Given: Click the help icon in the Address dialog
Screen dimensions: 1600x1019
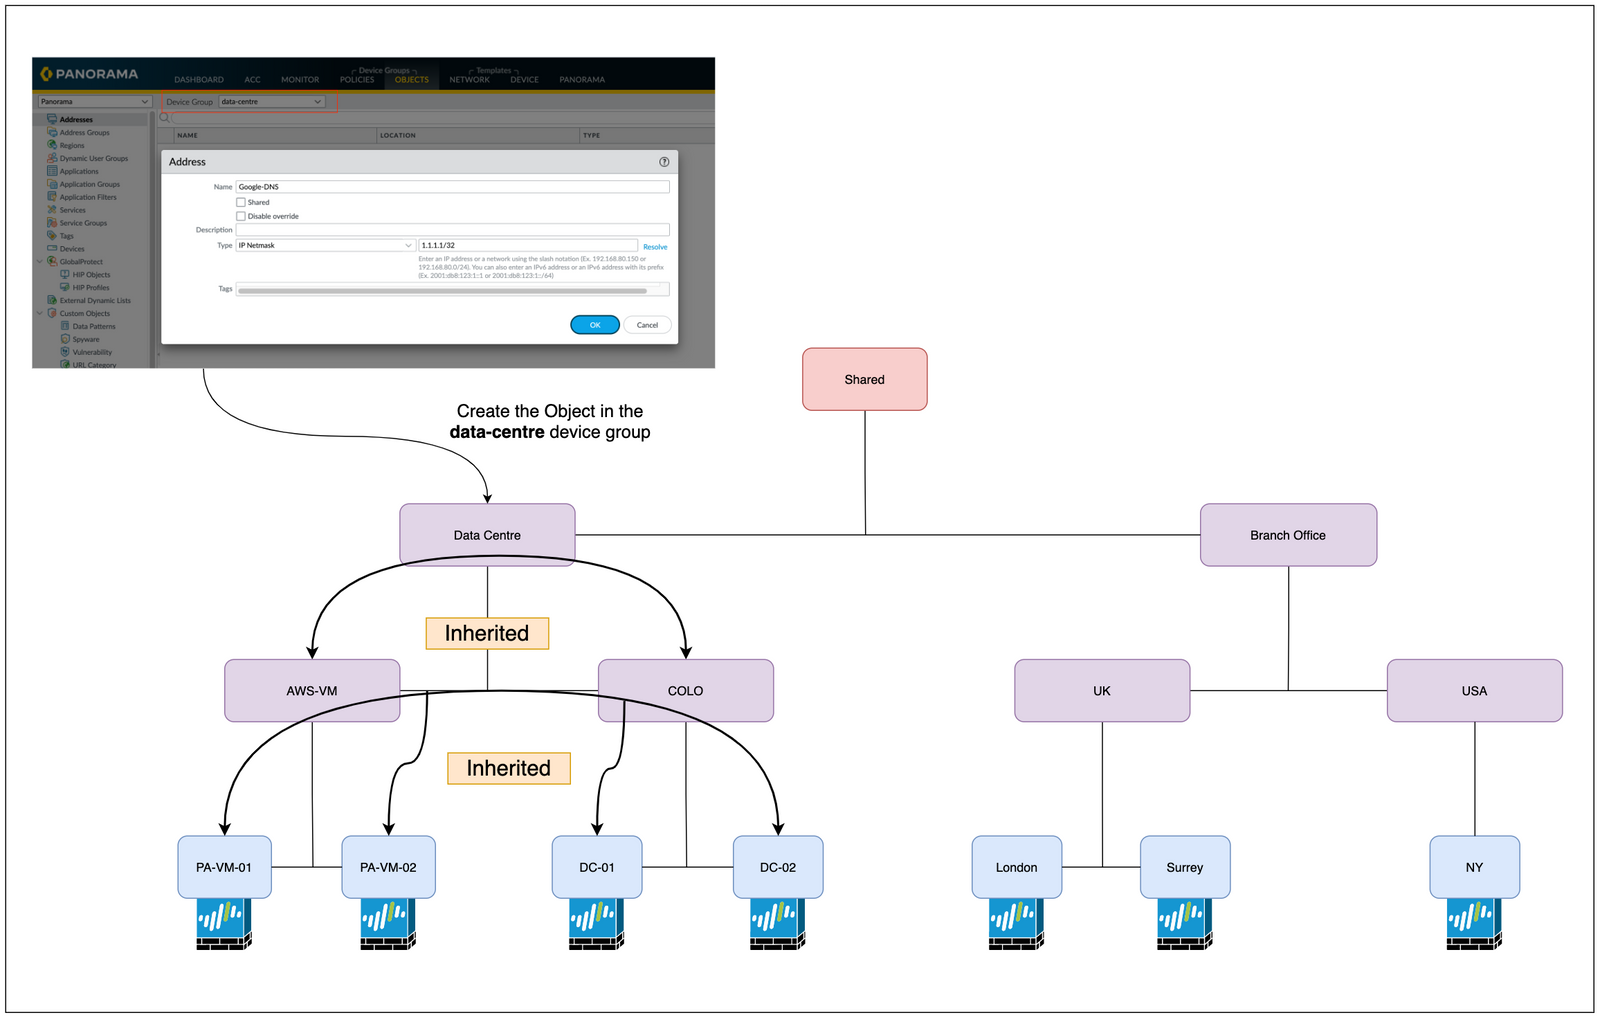Looking at the screenshot, I should tap(664, 162).
